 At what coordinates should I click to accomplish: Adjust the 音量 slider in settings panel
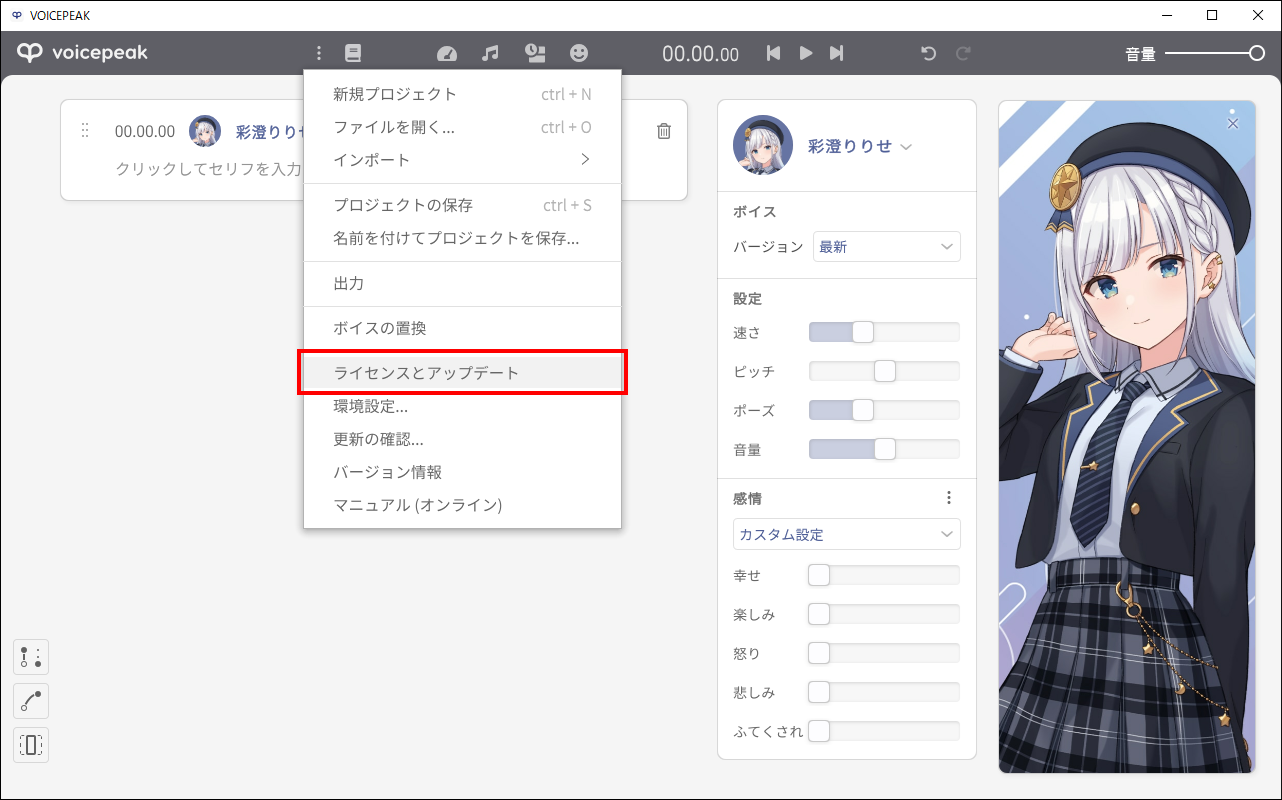(884, 449)
